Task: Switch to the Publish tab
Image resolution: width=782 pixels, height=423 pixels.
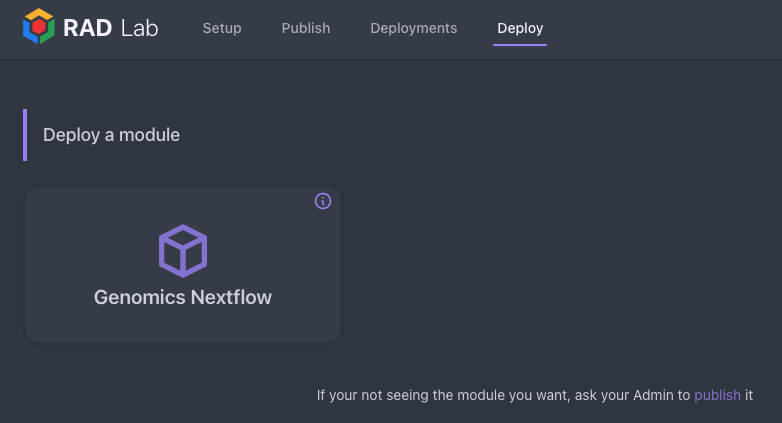Action: click(x=306, y=28)
